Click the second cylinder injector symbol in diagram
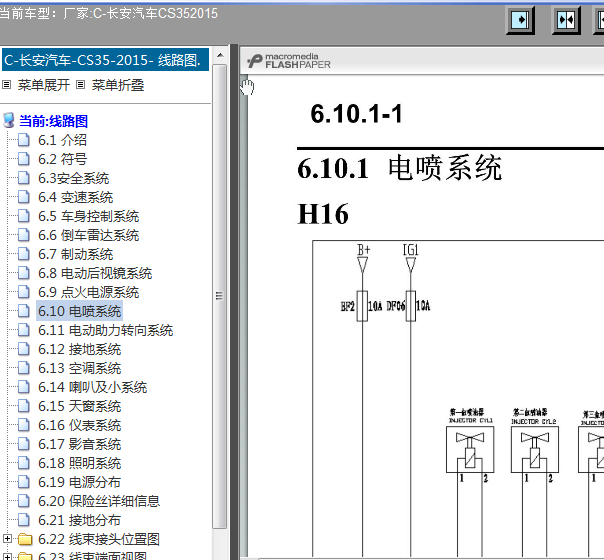Image resolution: width=604 pixels, height=560 pixels. click(535, 449)
